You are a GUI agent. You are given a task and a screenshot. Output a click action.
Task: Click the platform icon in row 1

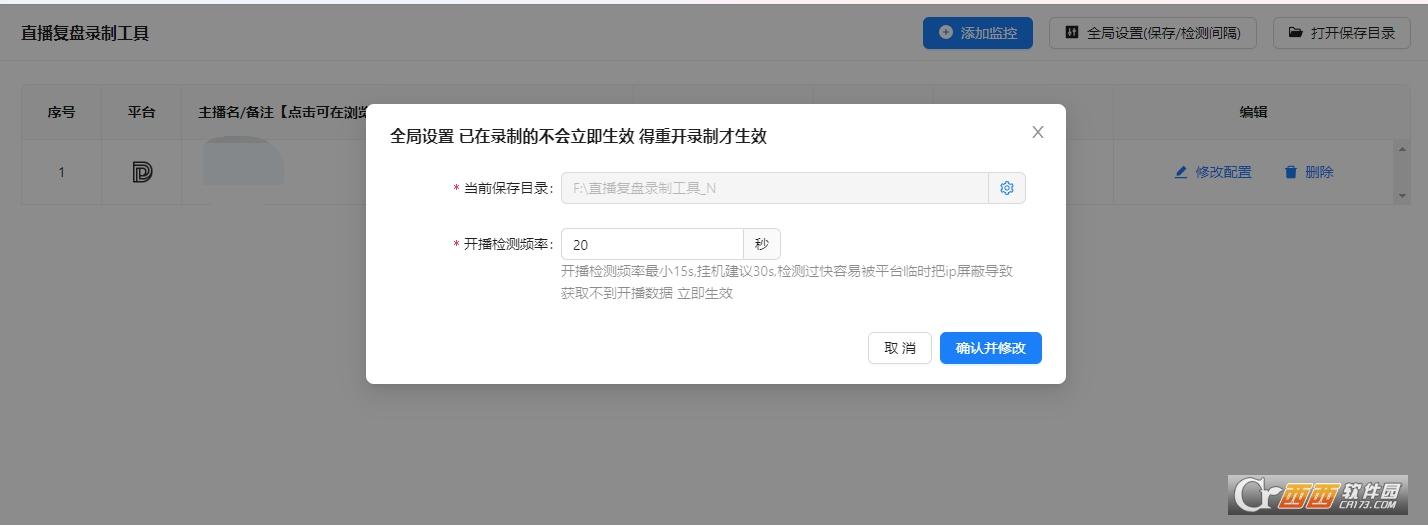(x=142, y=172)
